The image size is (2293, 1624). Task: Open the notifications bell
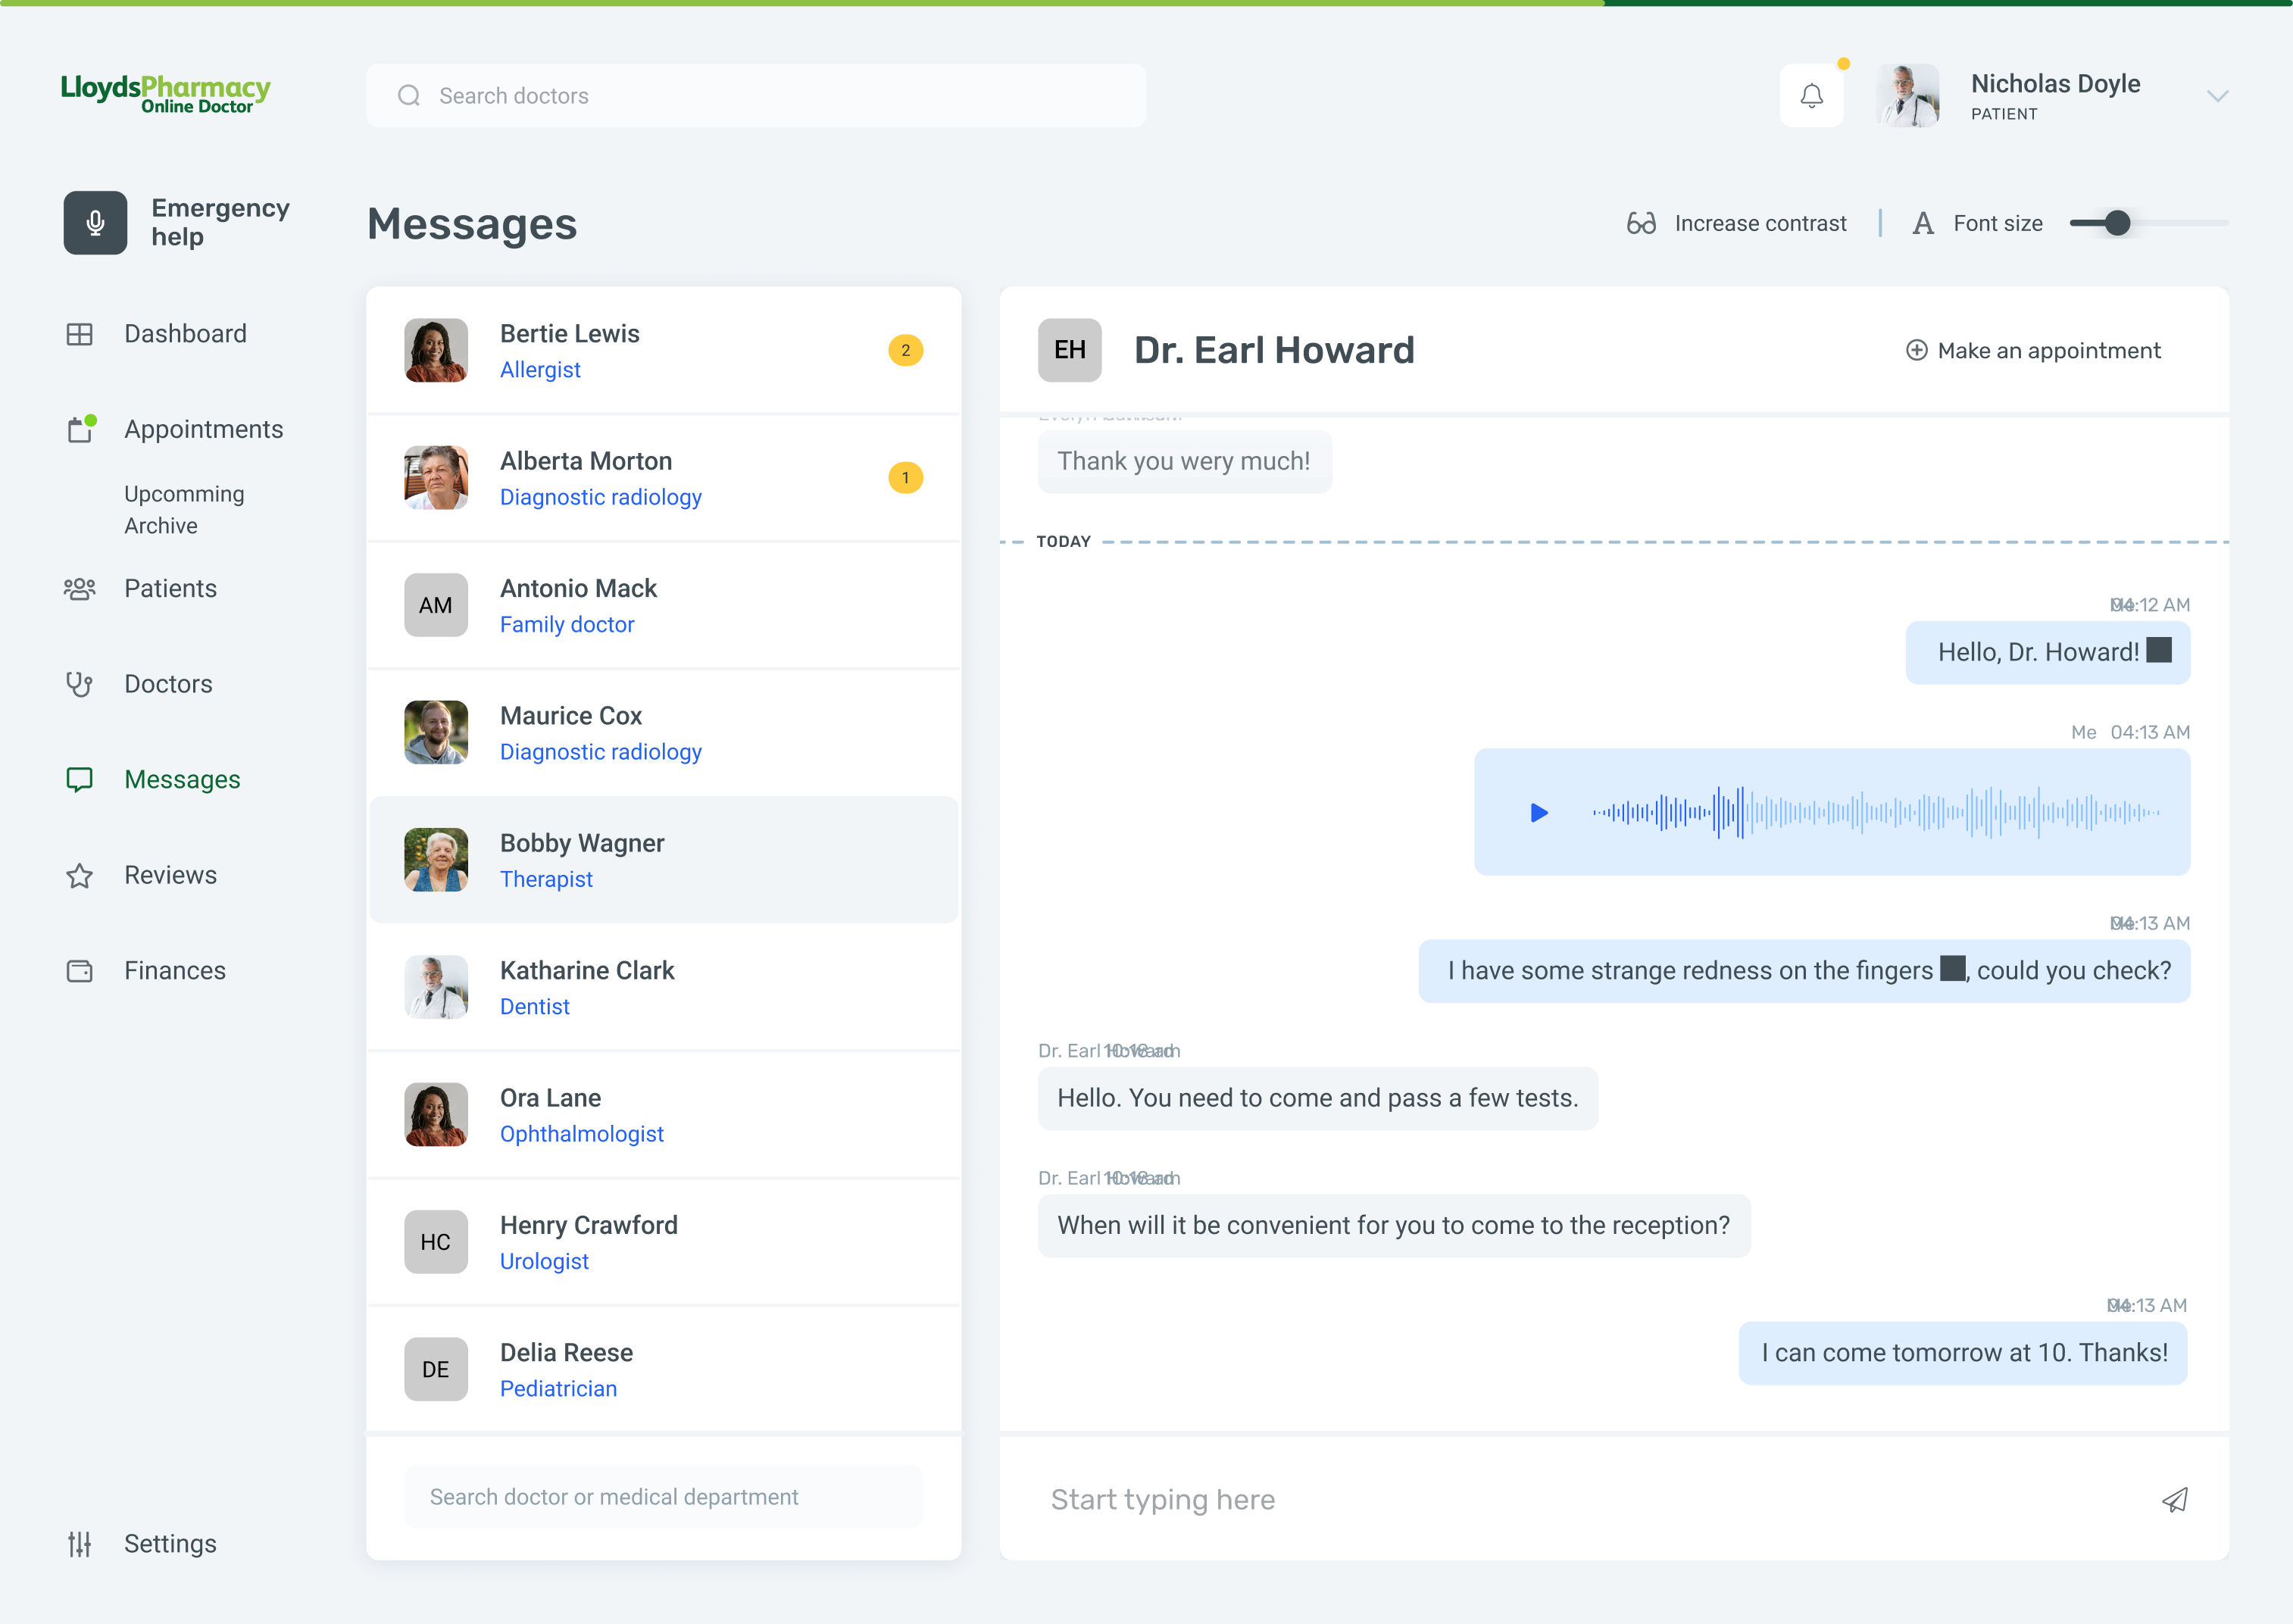pyautogui.click(x=1811, y=96)
